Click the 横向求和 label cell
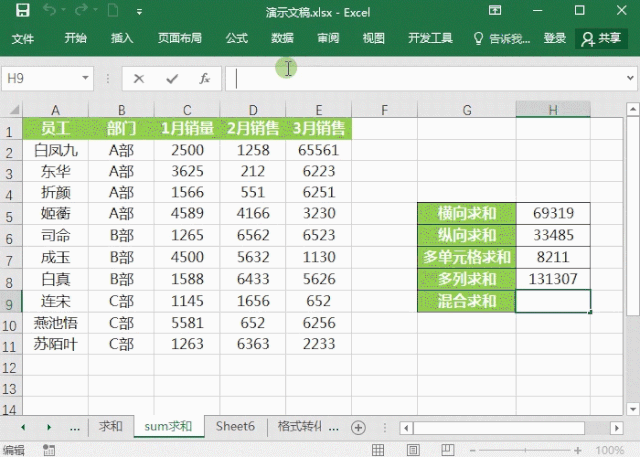The height and width of the screenshot is (457, 640). pyautogui.click(x=467, y=213)
